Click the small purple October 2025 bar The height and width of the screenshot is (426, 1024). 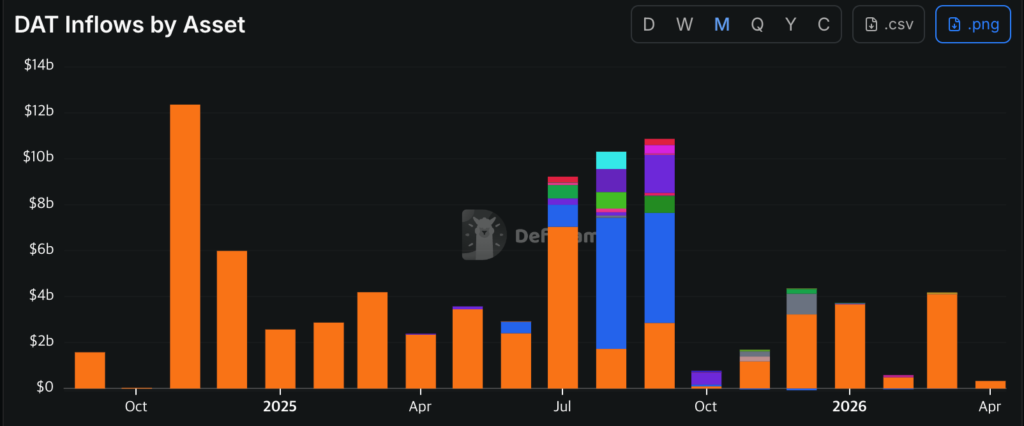(x=706, y=378)
